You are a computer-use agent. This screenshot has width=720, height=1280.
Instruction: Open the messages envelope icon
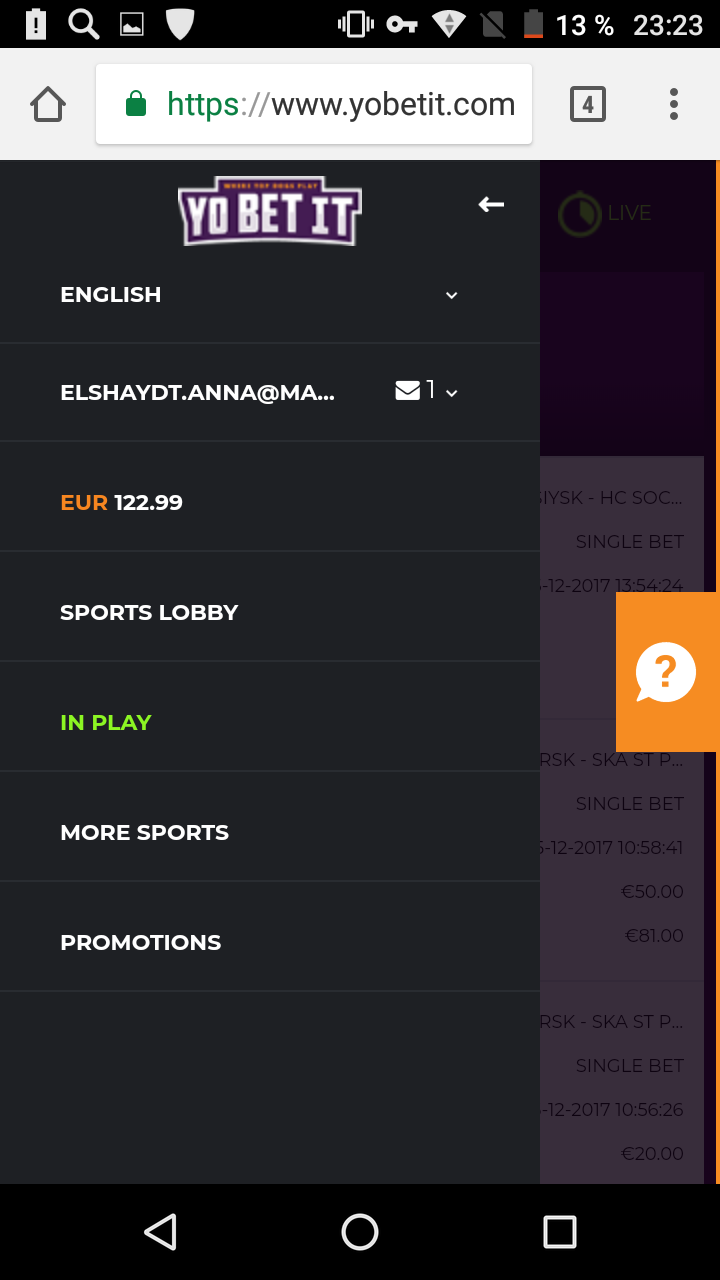[x=408, y=391]
